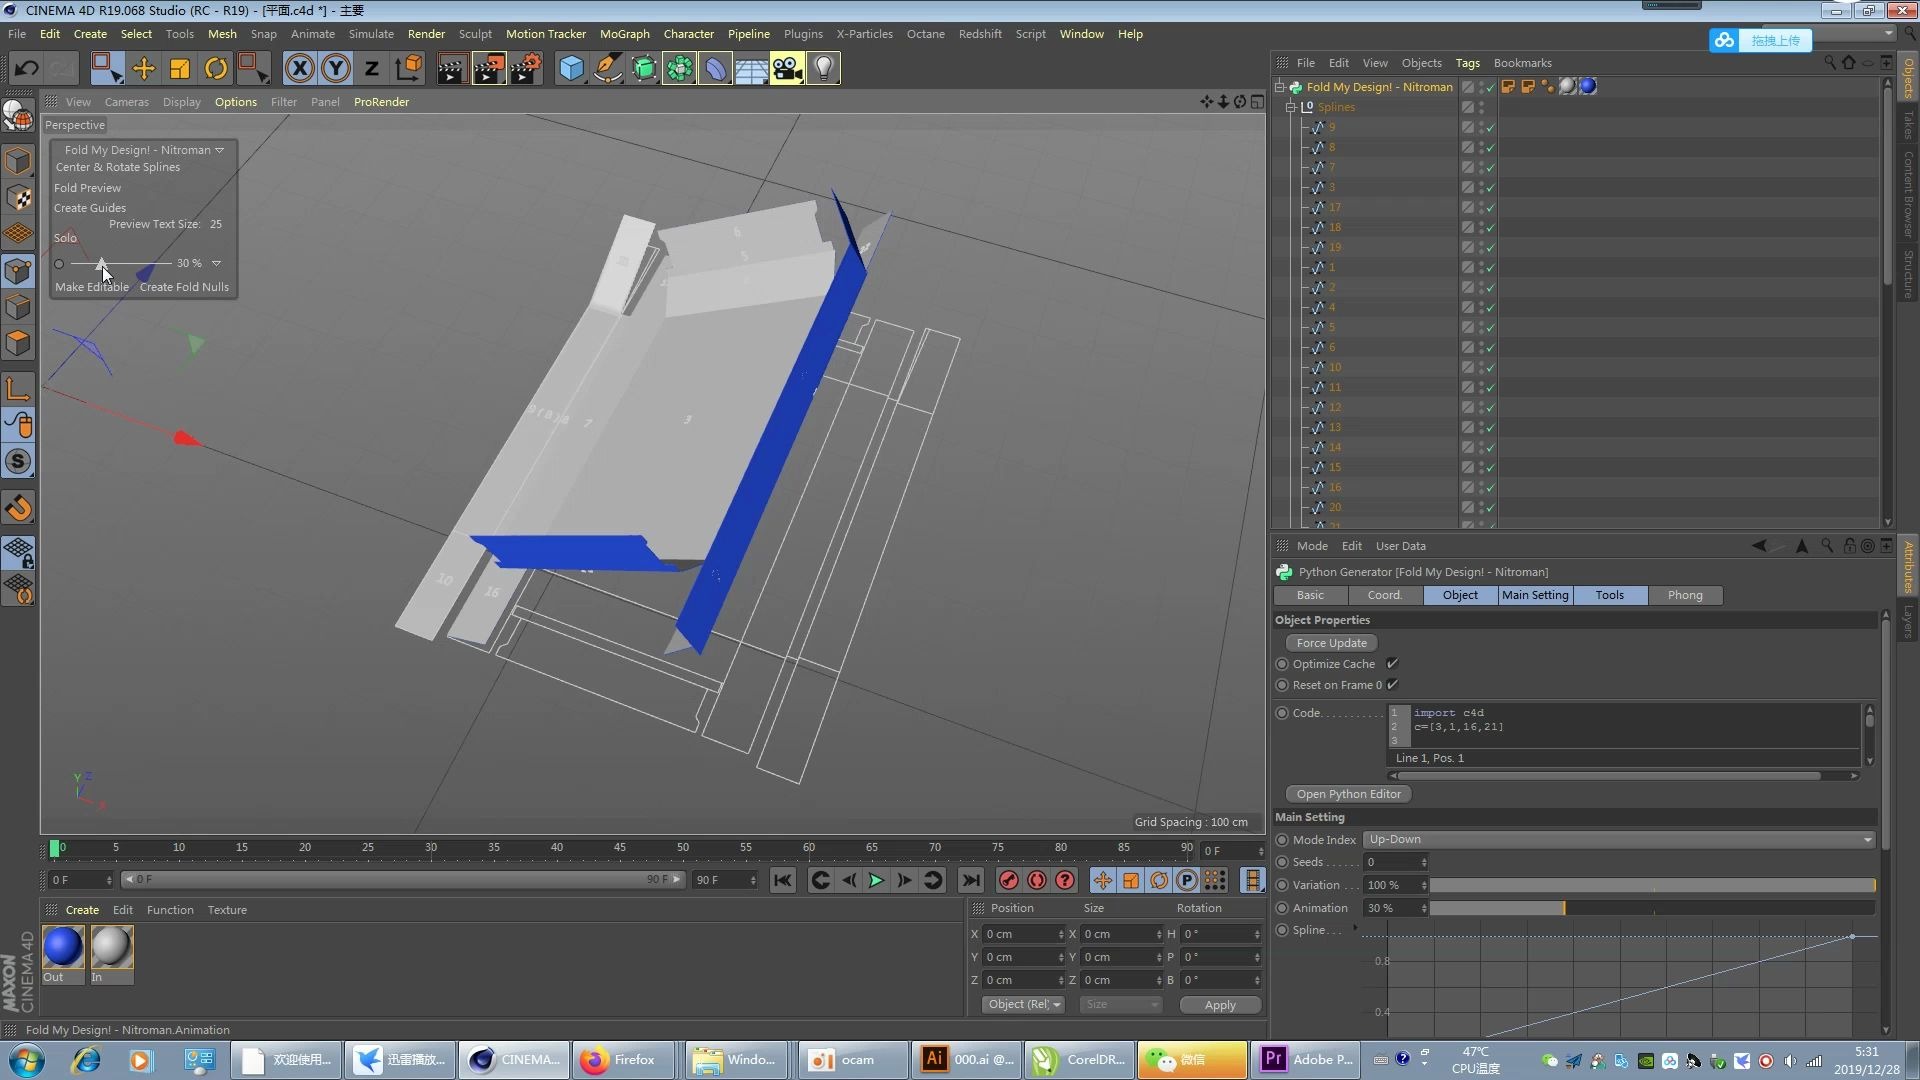The width and height of the screenshot is (1920, 1080).
Task: Switch to the Tools tab
Action: coord(1609,595)
